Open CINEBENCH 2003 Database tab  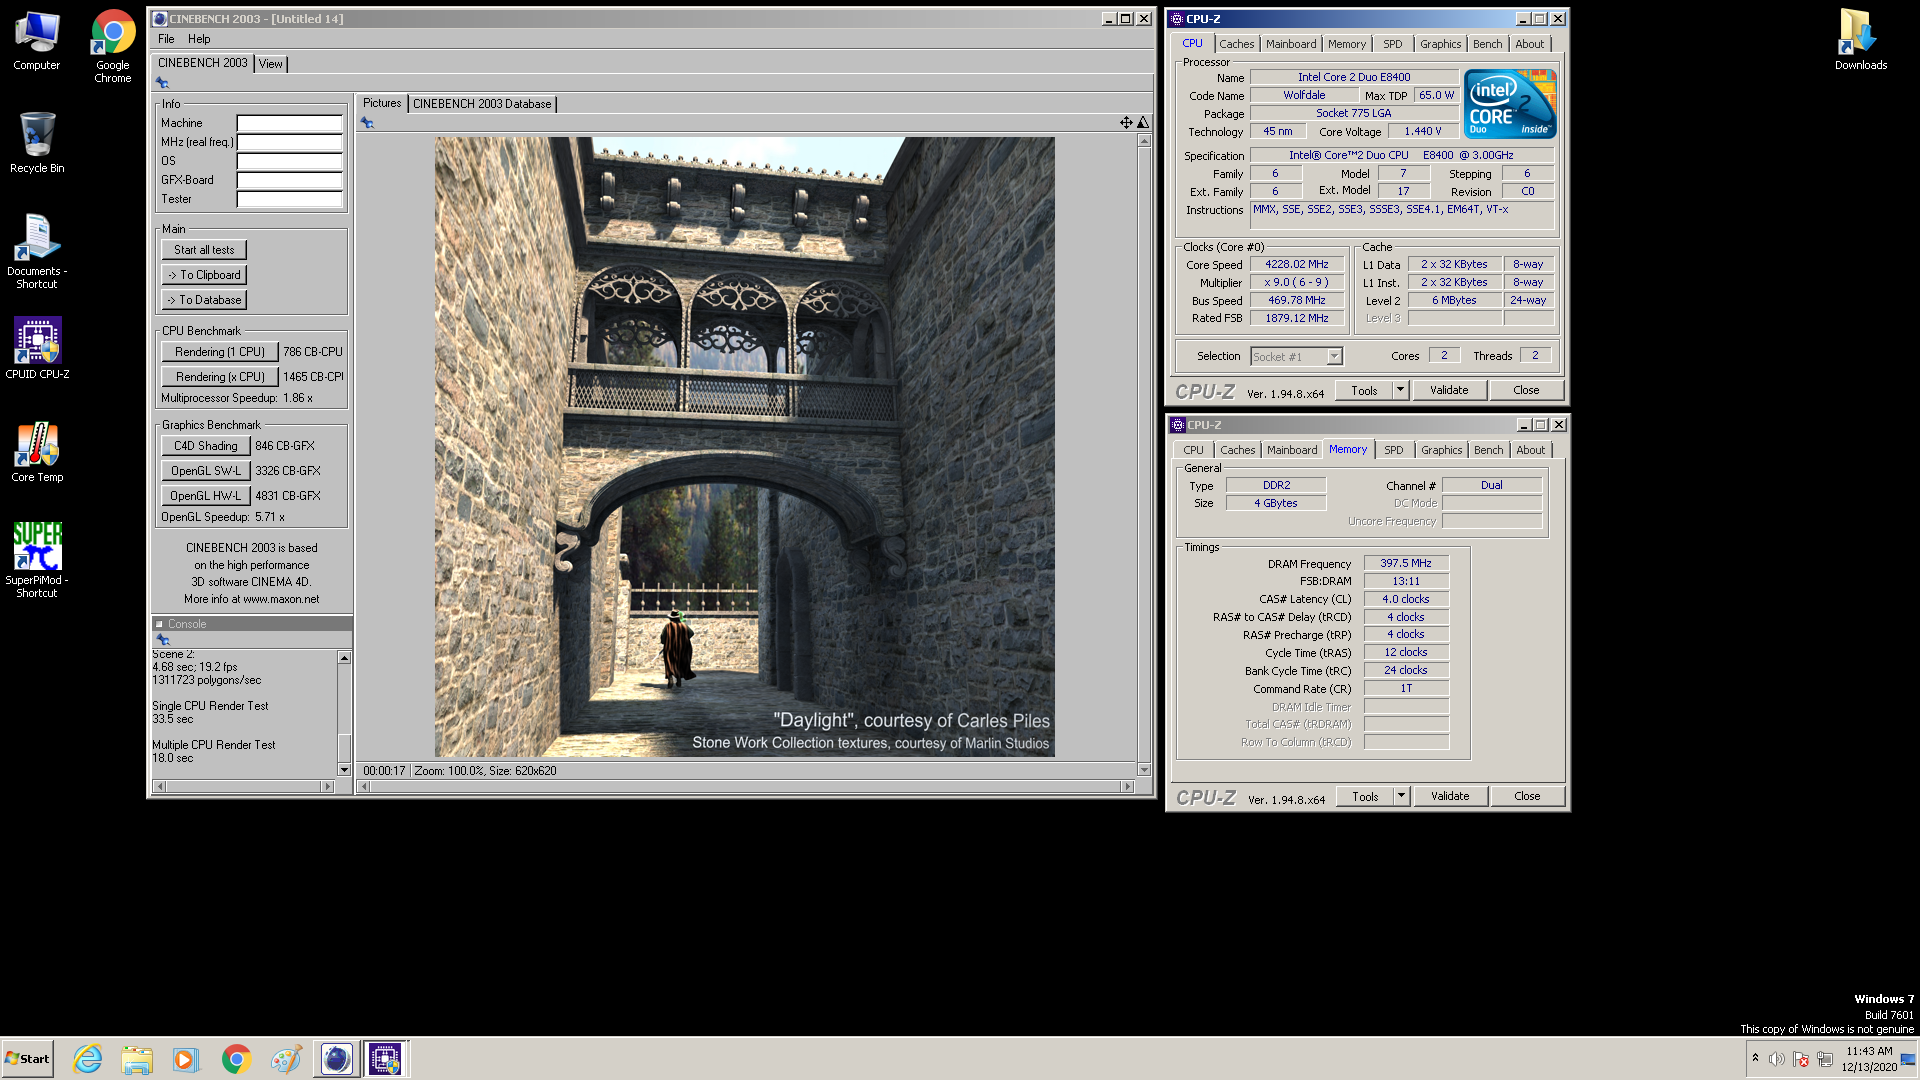(482, 104)
